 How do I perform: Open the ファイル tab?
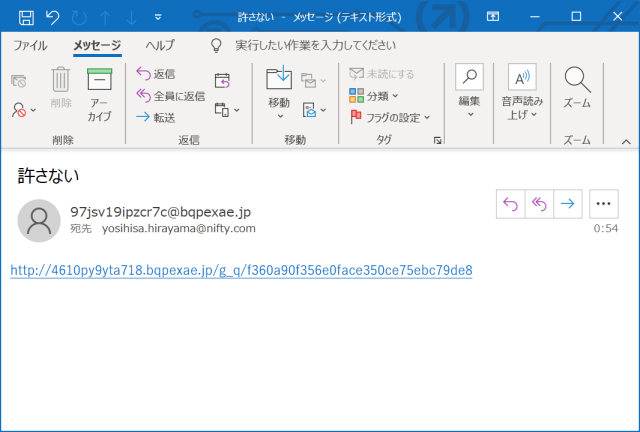point(30,45)
